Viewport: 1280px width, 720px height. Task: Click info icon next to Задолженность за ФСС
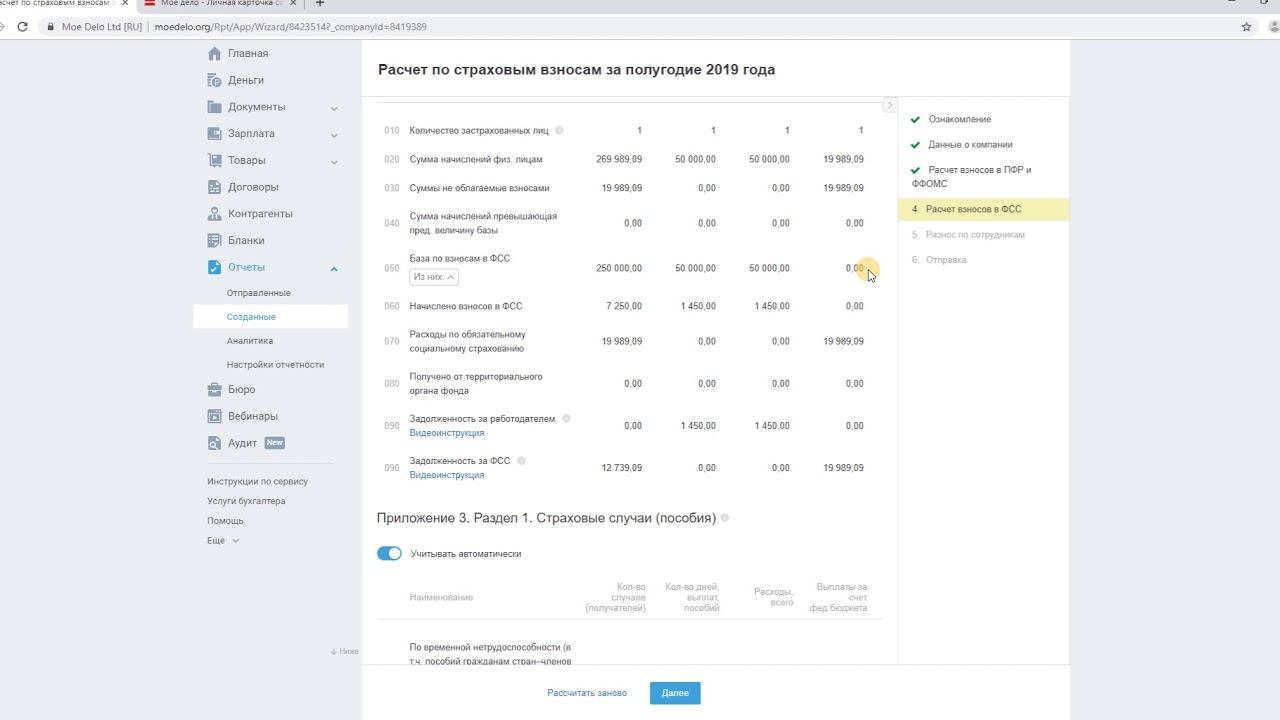tap(521, 461)
